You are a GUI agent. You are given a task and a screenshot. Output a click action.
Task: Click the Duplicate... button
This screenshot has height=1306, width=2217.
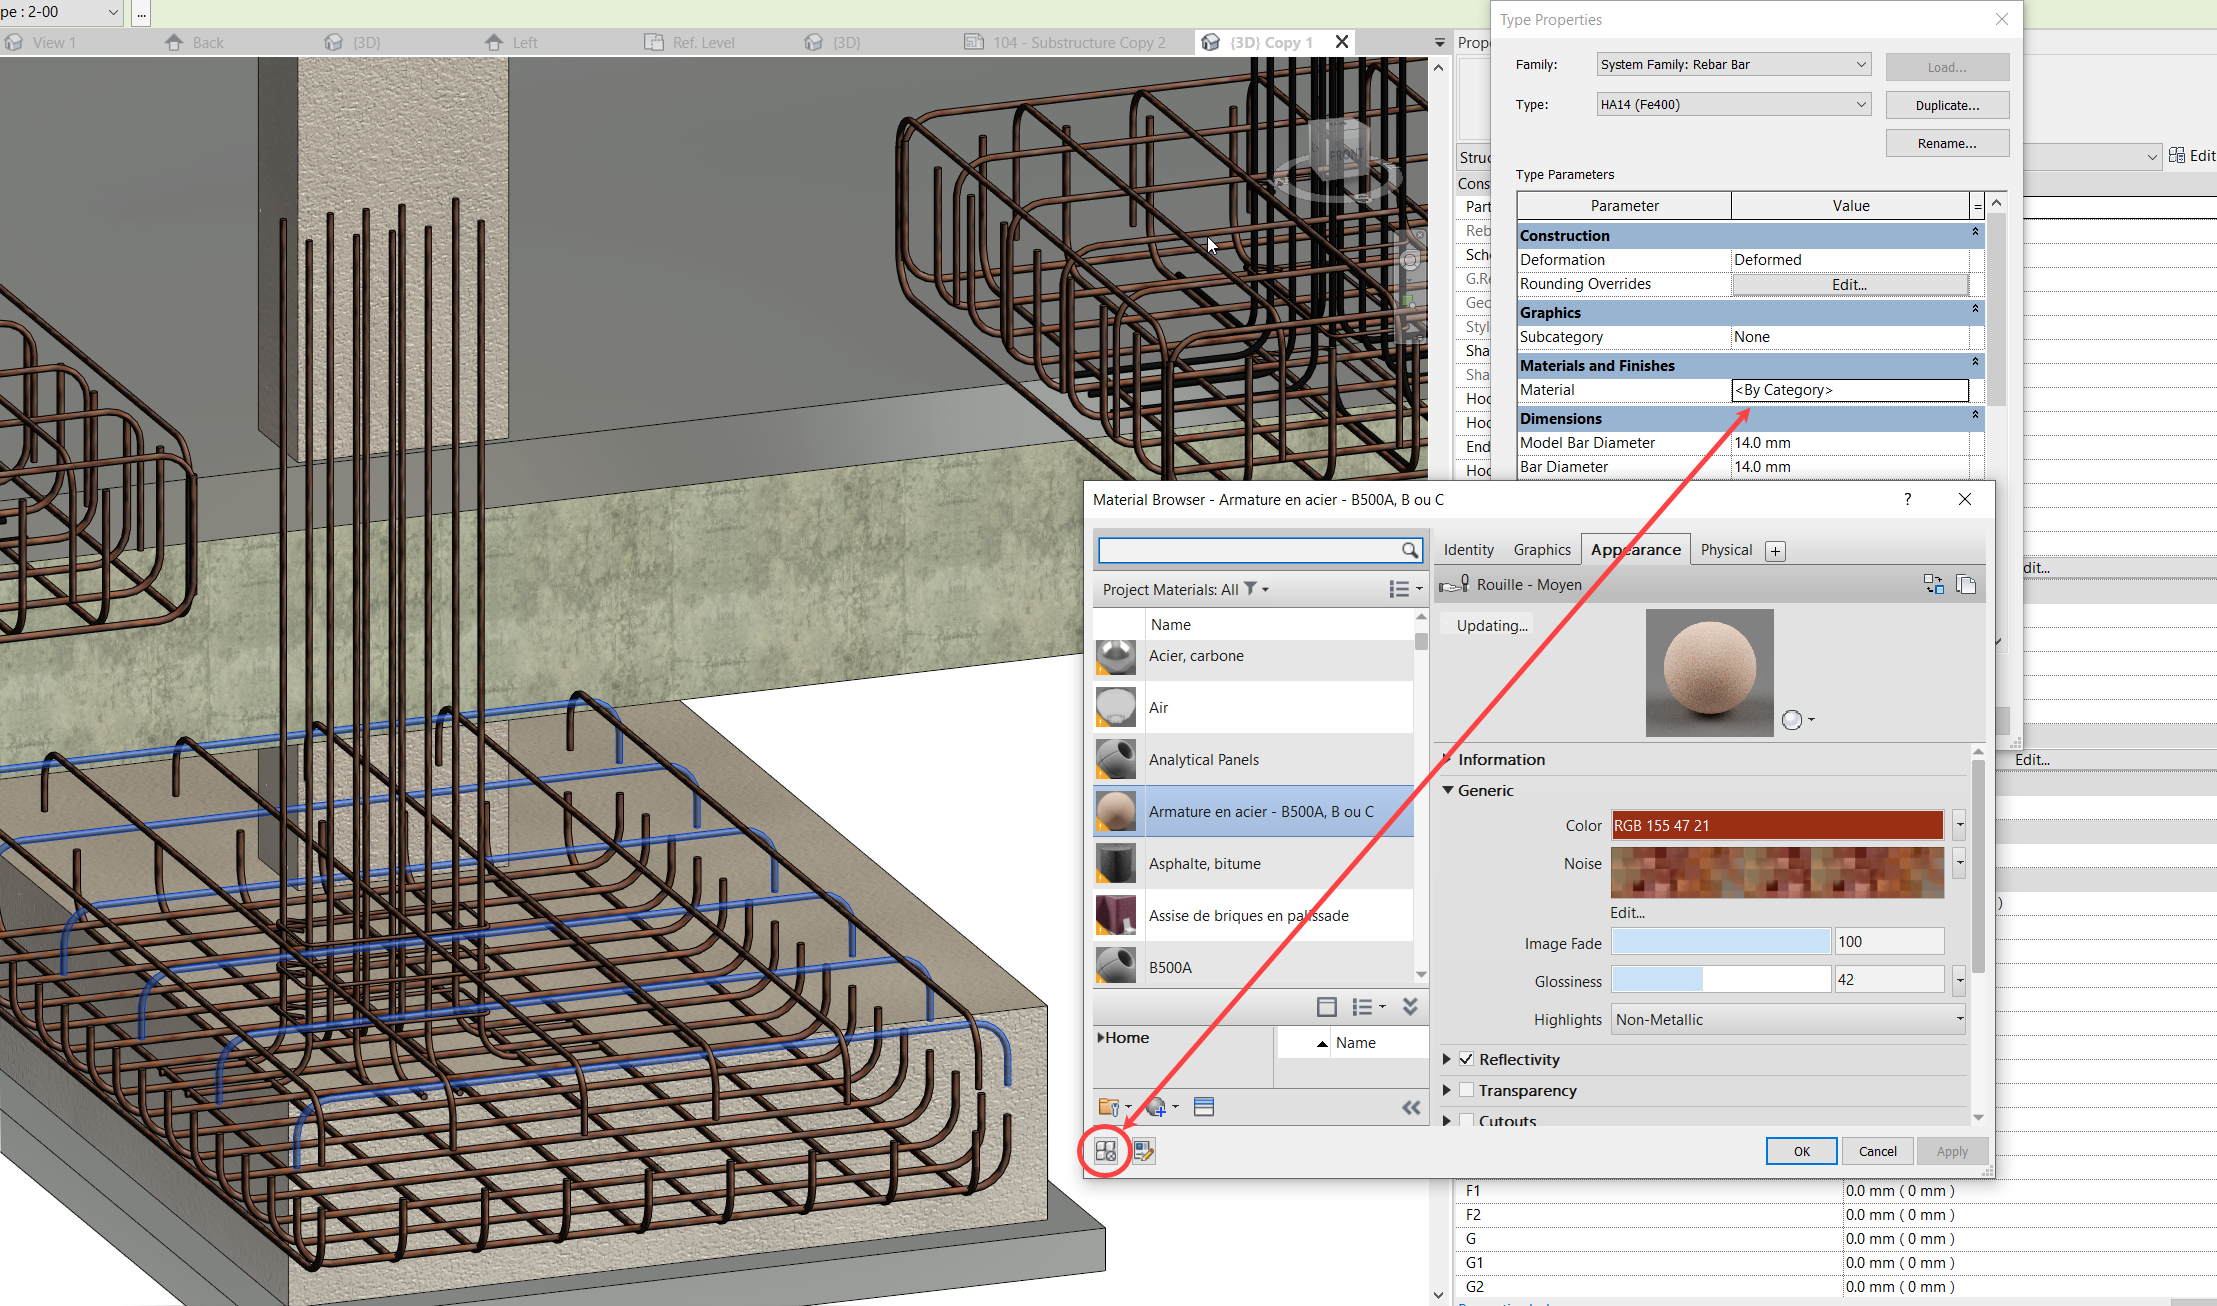pyautogui.click(x=1946, y=105)
